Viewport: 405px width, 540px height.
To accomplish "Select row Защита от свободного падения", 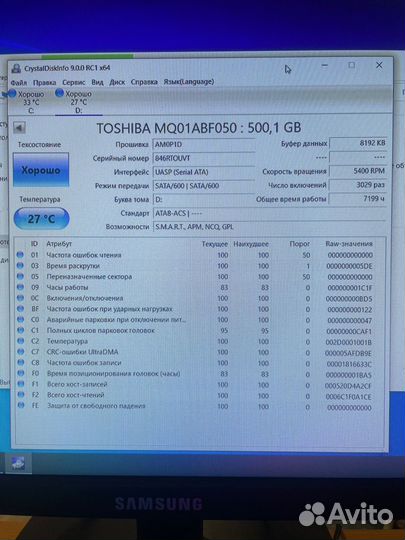I will (199, 406).
